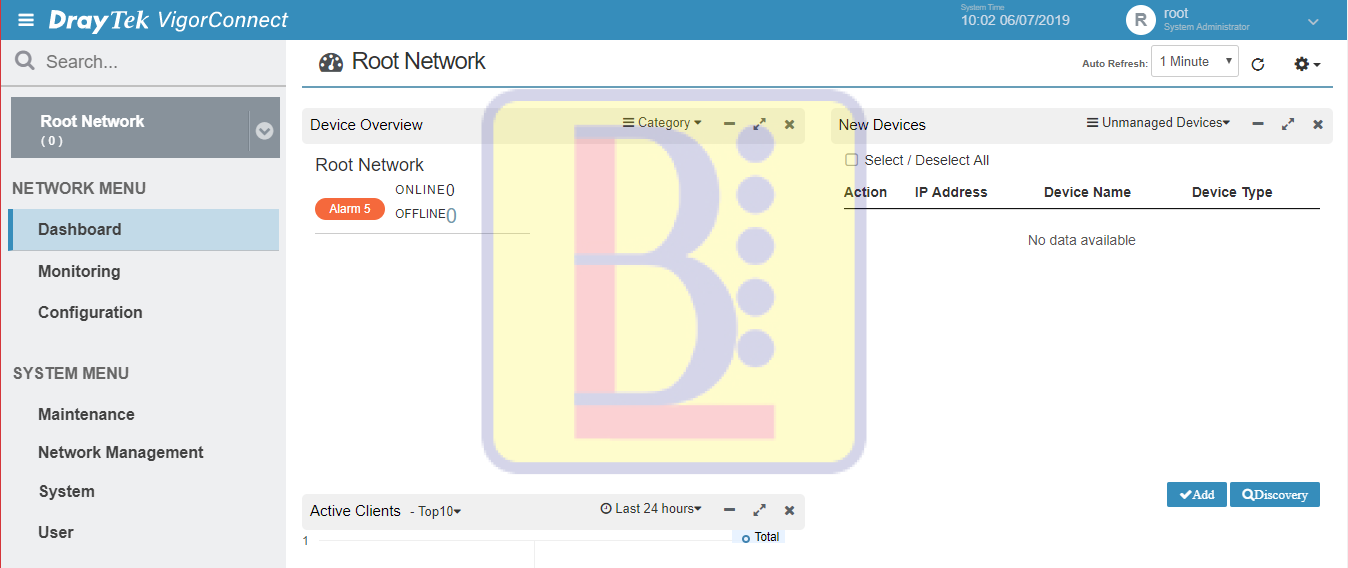This screenshot has height=568, width=1348.
Task: Open Monitoring in the network menu
Action: pyautogui.click(x=79, y=271)
